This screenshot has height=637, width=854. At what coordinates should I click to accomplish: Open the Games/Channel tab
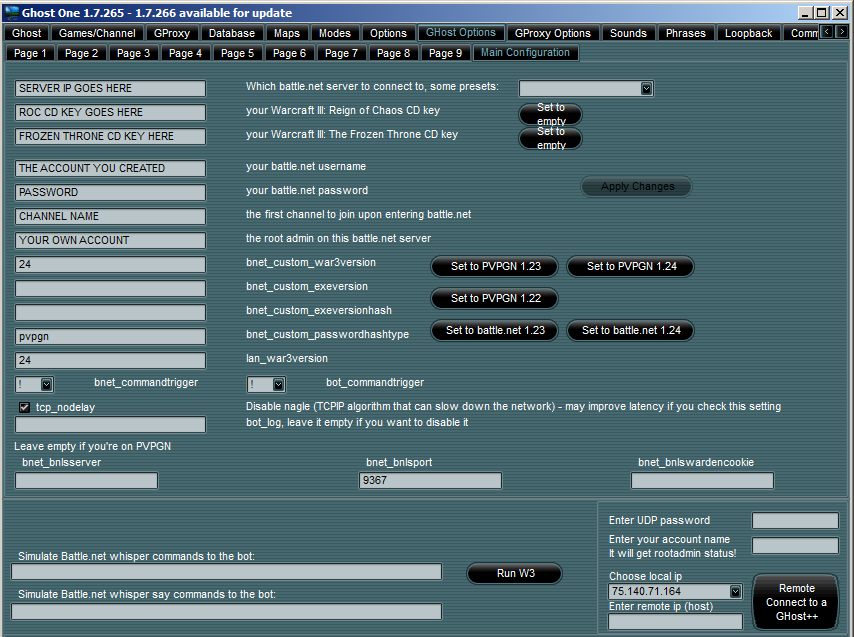97,33
